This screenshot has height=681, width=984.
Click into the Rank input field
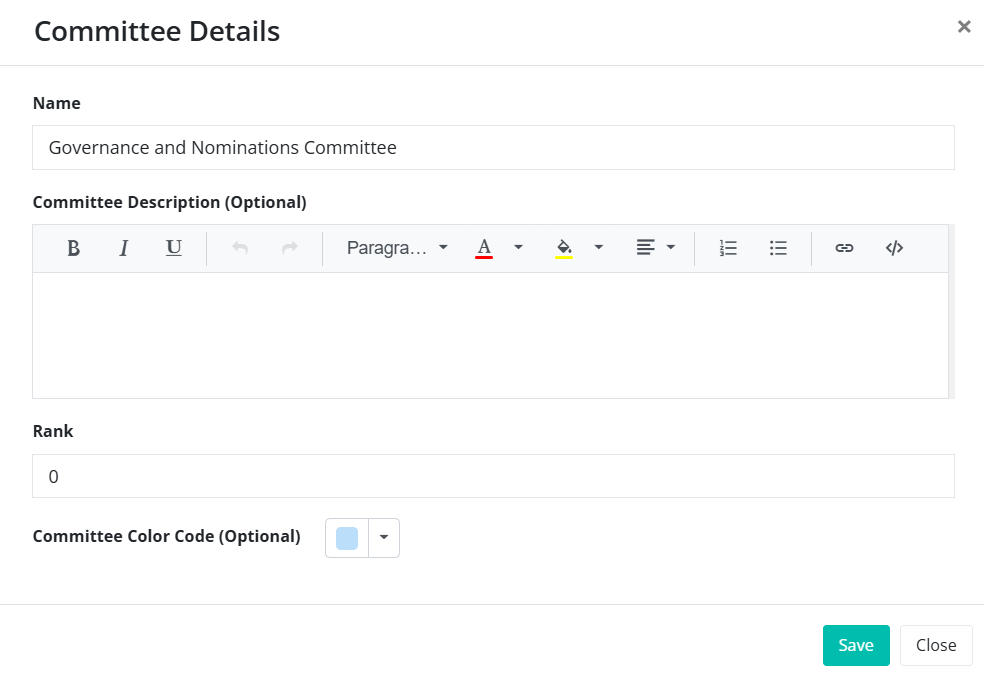(493, 476)
